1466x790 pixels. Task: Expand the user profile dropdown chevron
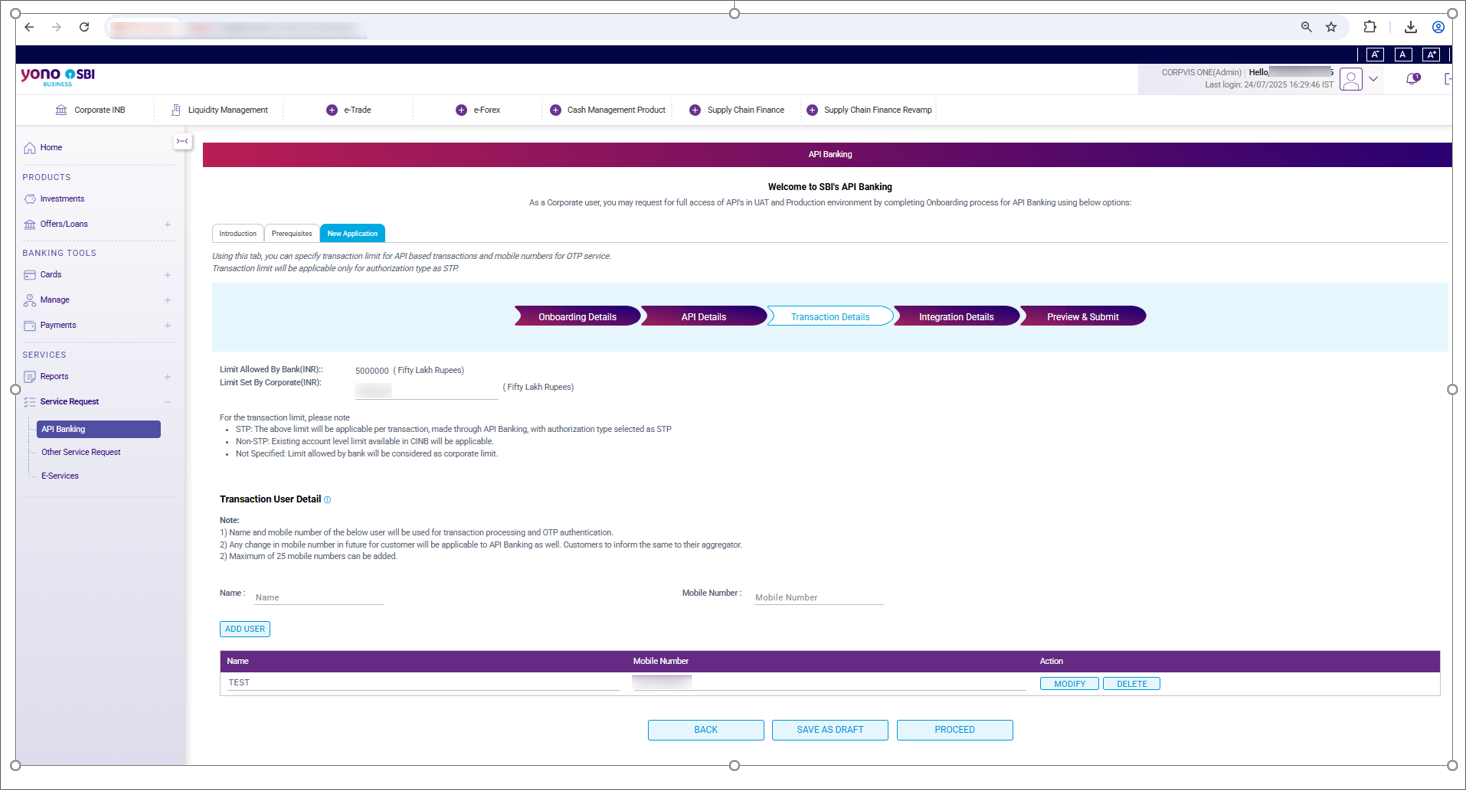[x=1374, y=79]
